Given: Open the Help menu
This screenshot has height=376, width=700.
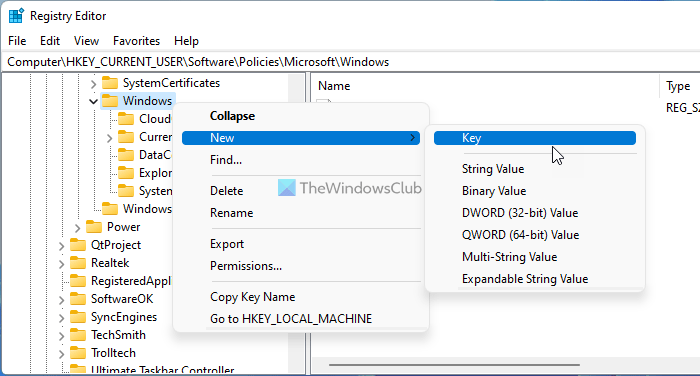Looking at the screenshot, I should coord(186,41).
